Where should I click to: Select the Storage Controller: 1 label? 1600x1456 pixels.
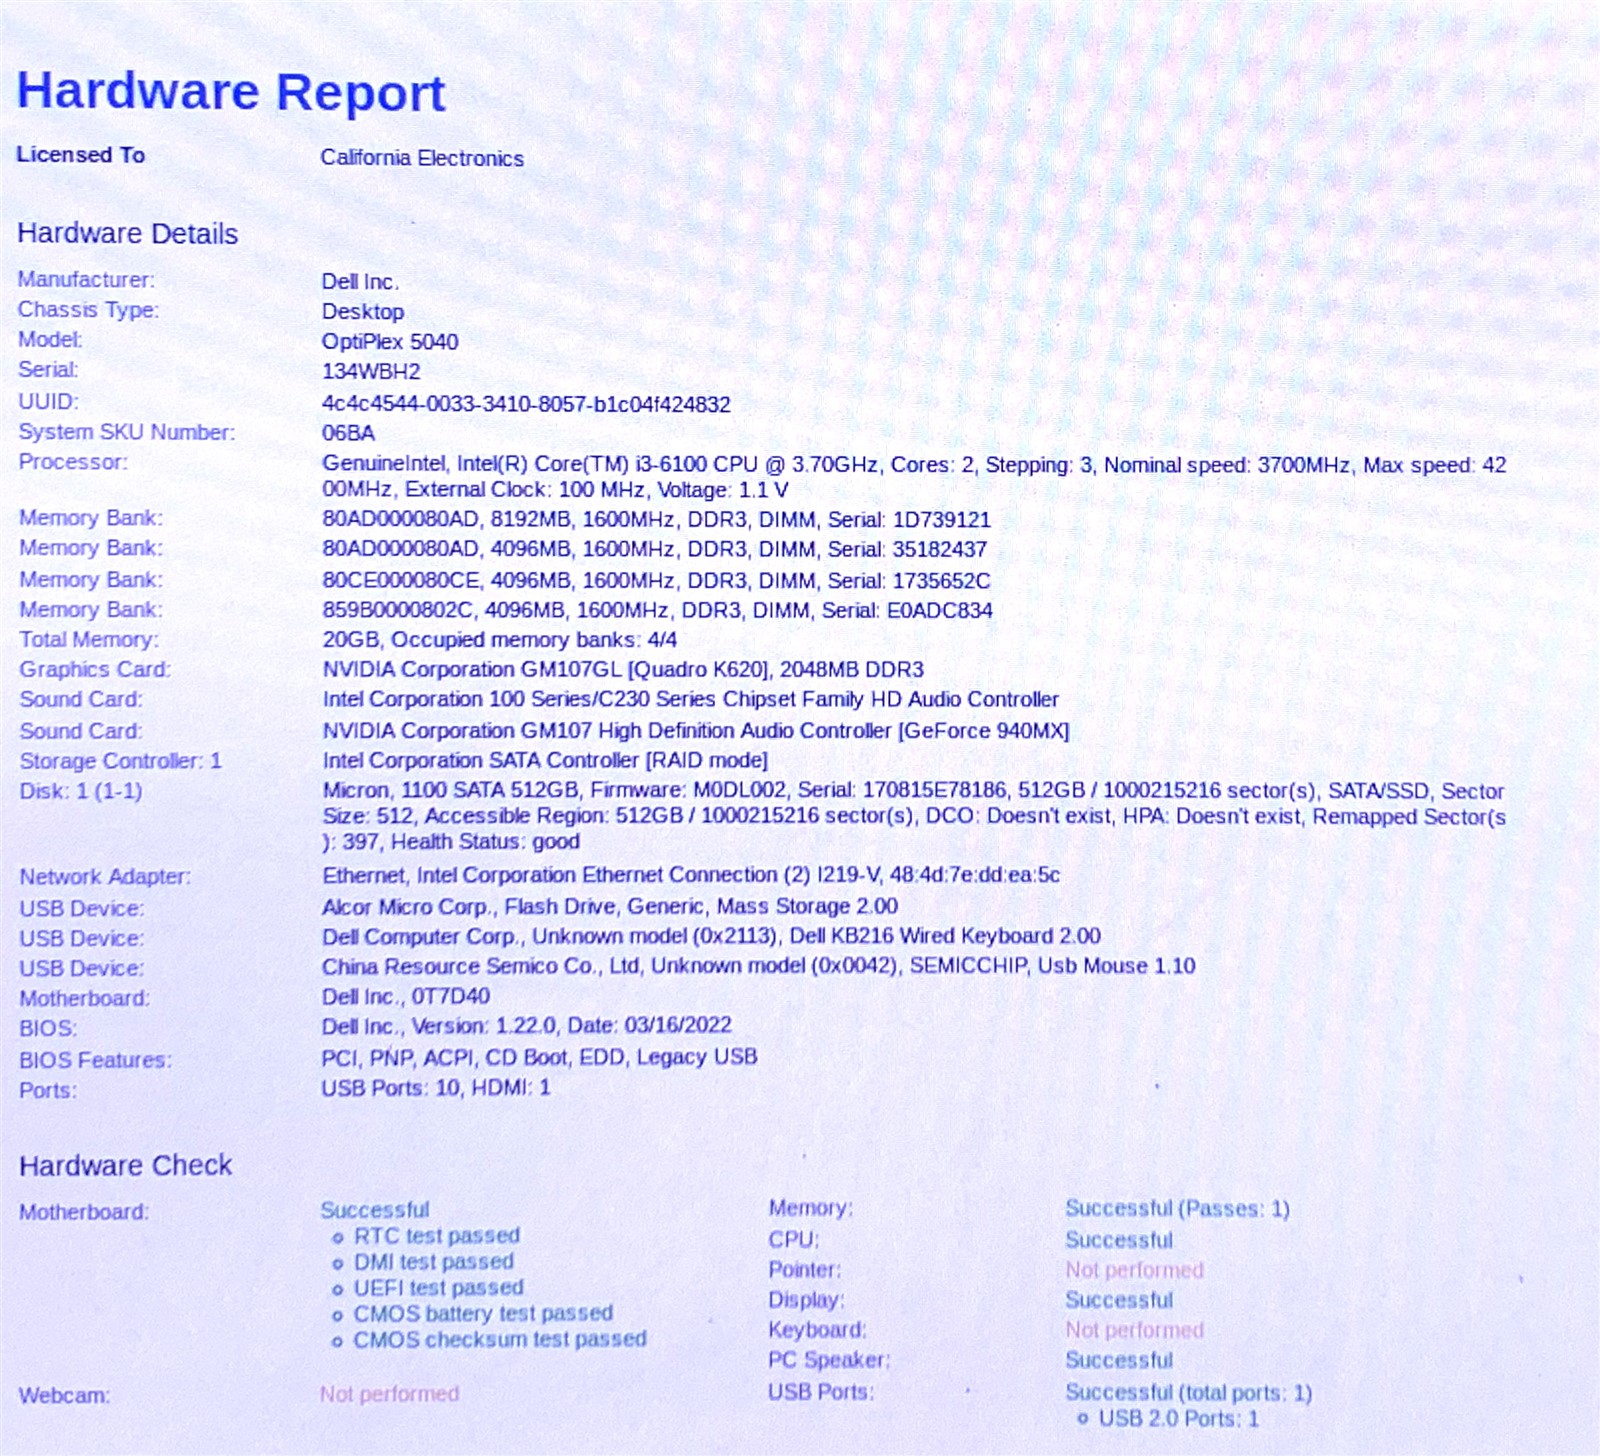tap(120, 761)
